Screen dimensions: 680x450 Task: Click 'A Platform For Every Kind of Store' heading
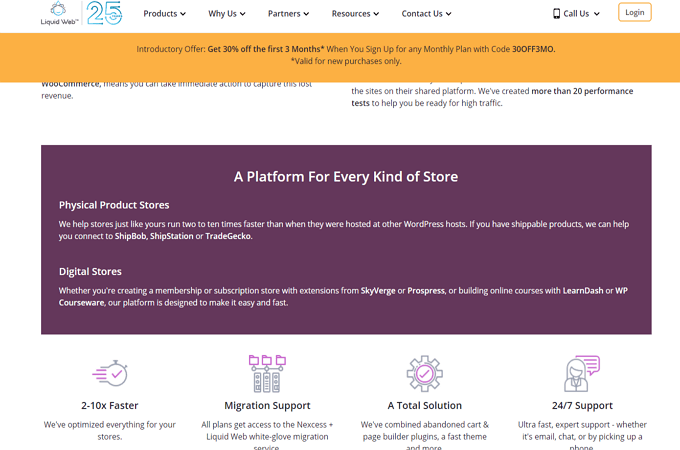tap(346, 177)
